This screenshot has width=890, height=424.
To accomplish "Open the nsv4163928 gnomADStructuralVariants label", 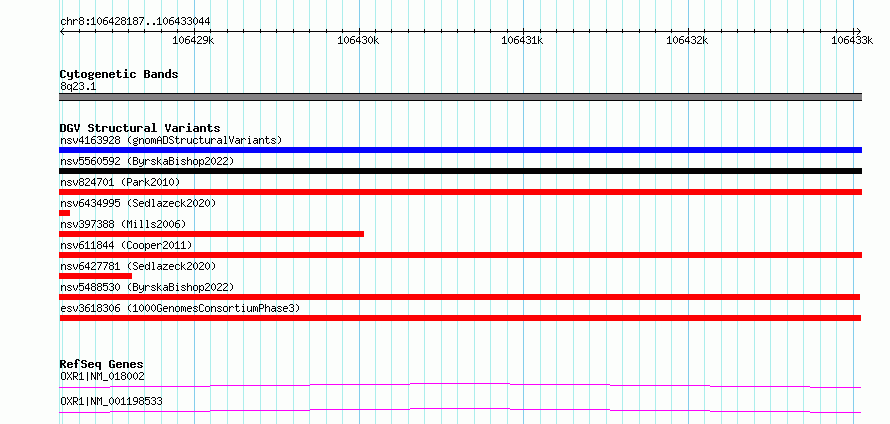I will (171, 140).
